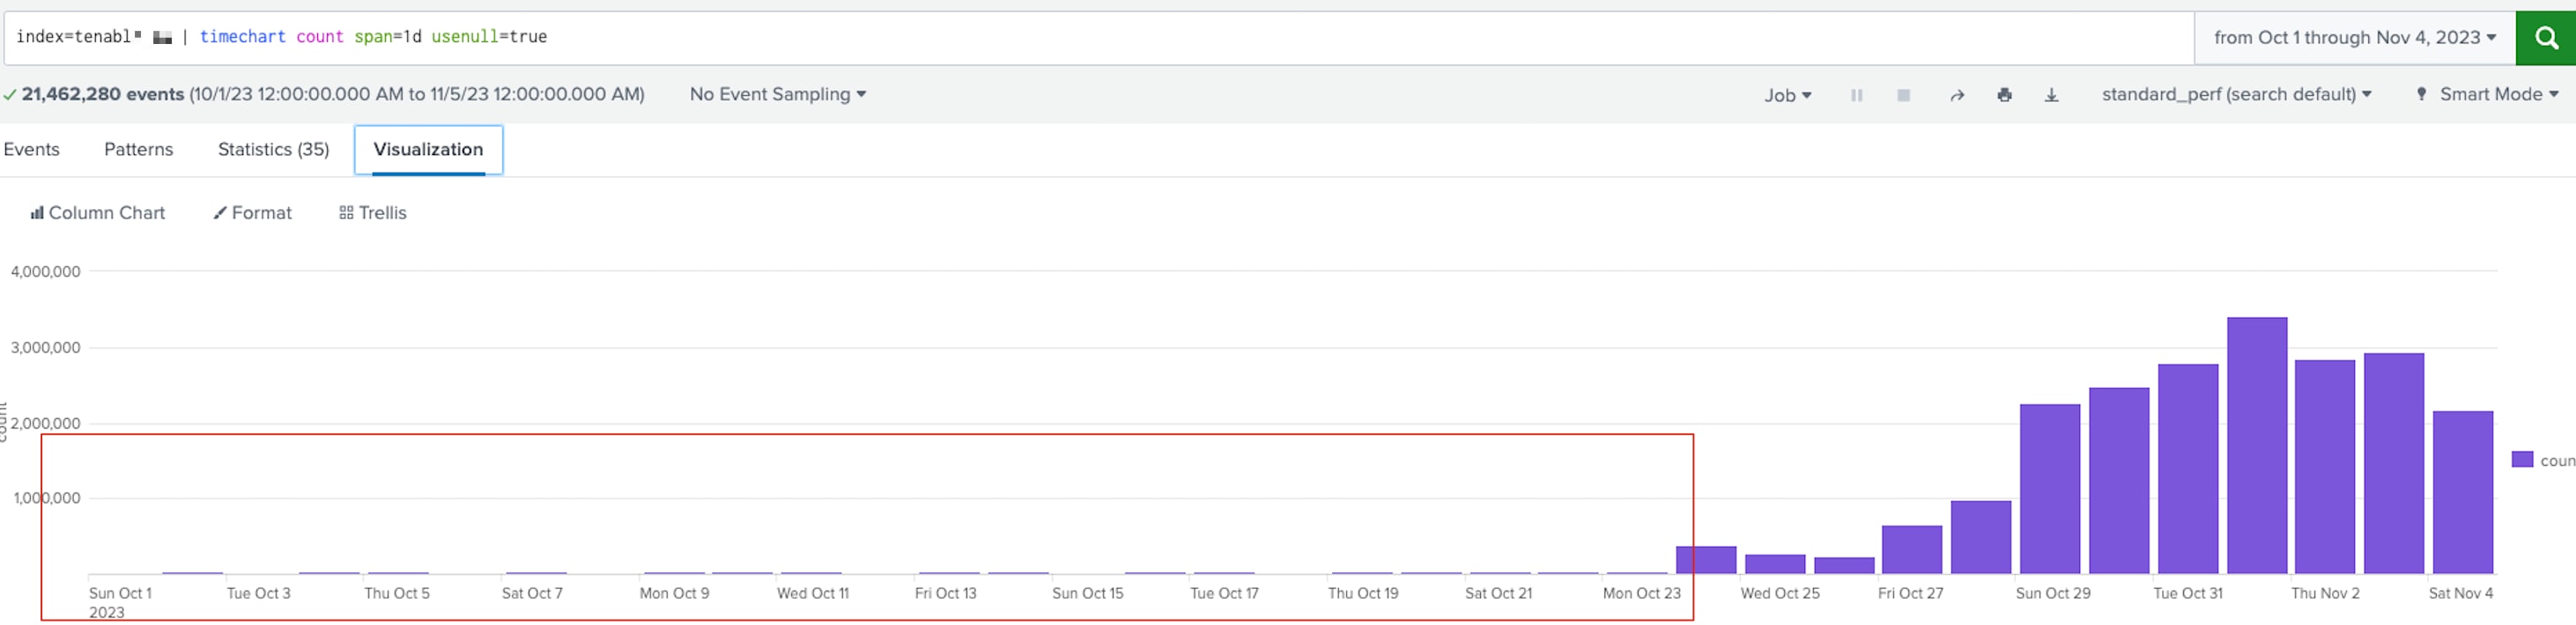Click the Tue Oct 31 column bar
Image resolution: width=2576 pixels, height=625 pixels.
click(x=2188, y=469)
